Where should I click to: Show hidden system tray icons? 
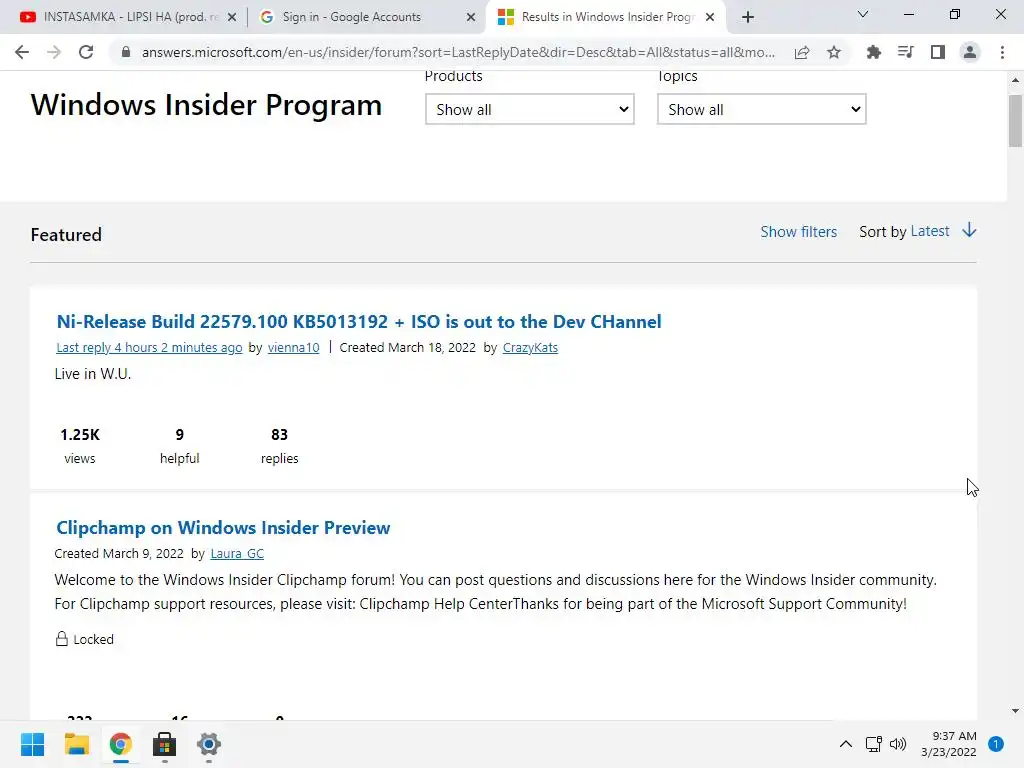coord(846,744)
